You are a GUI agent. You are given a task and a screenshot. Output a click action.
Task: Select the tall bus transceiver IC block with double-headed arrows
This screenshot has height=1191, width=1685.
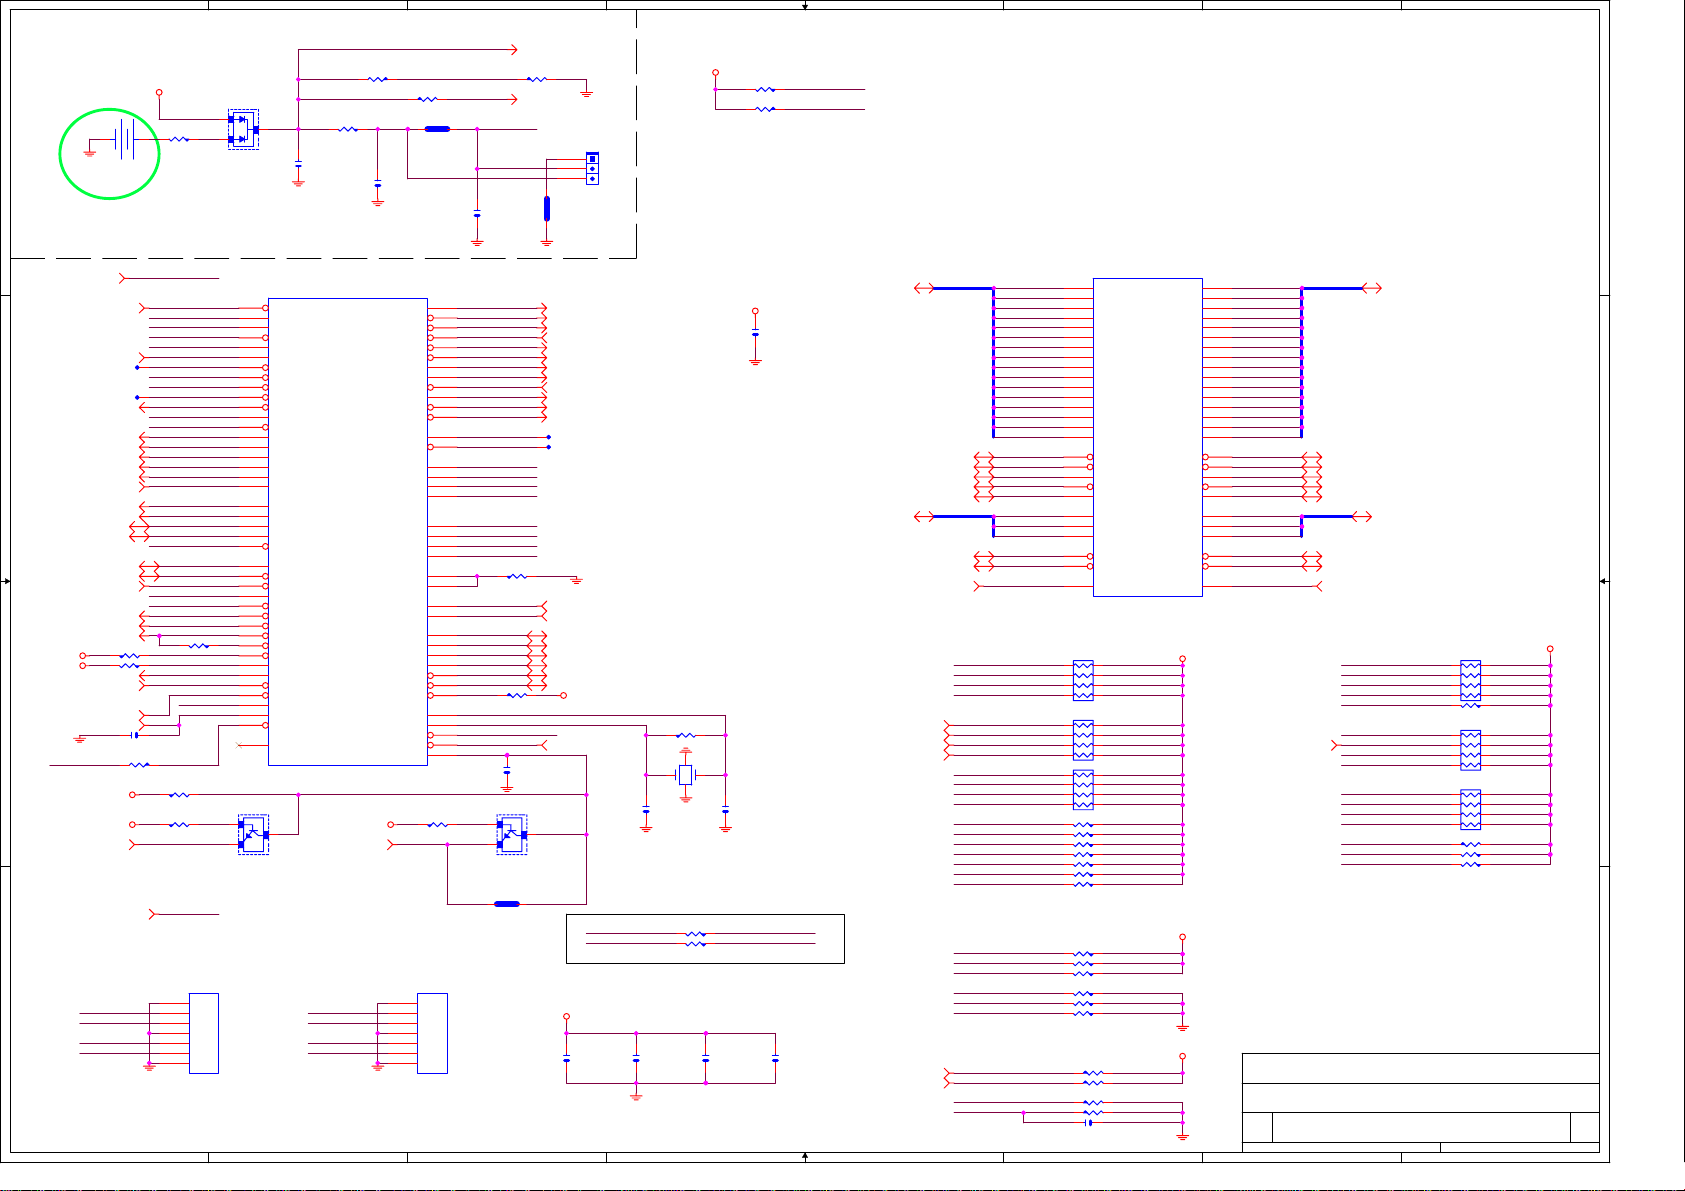click(1147, 437)
